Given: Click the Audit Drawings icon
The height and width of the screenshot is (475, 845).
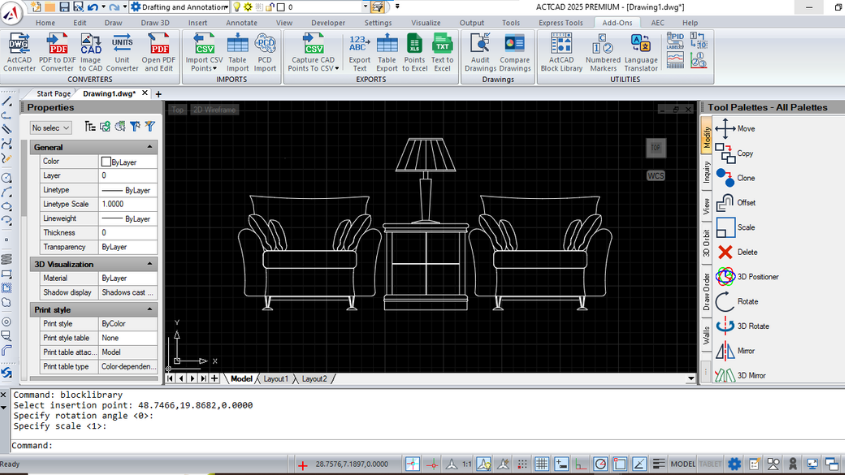Looking at the screenshot, I should click(480, 52).
